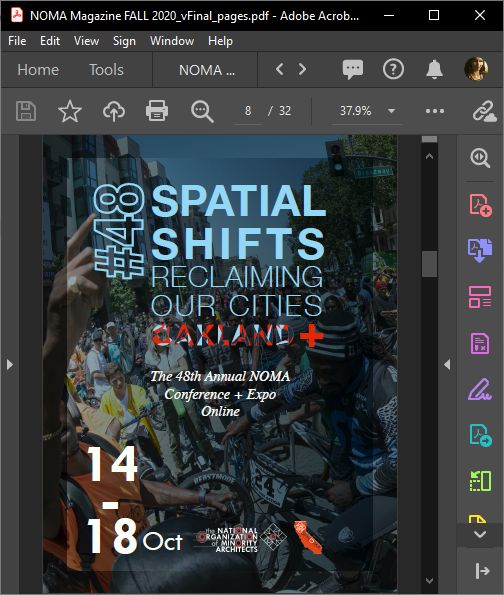
Task: Star this file as a favorite
Action: (x=70, y=111)
